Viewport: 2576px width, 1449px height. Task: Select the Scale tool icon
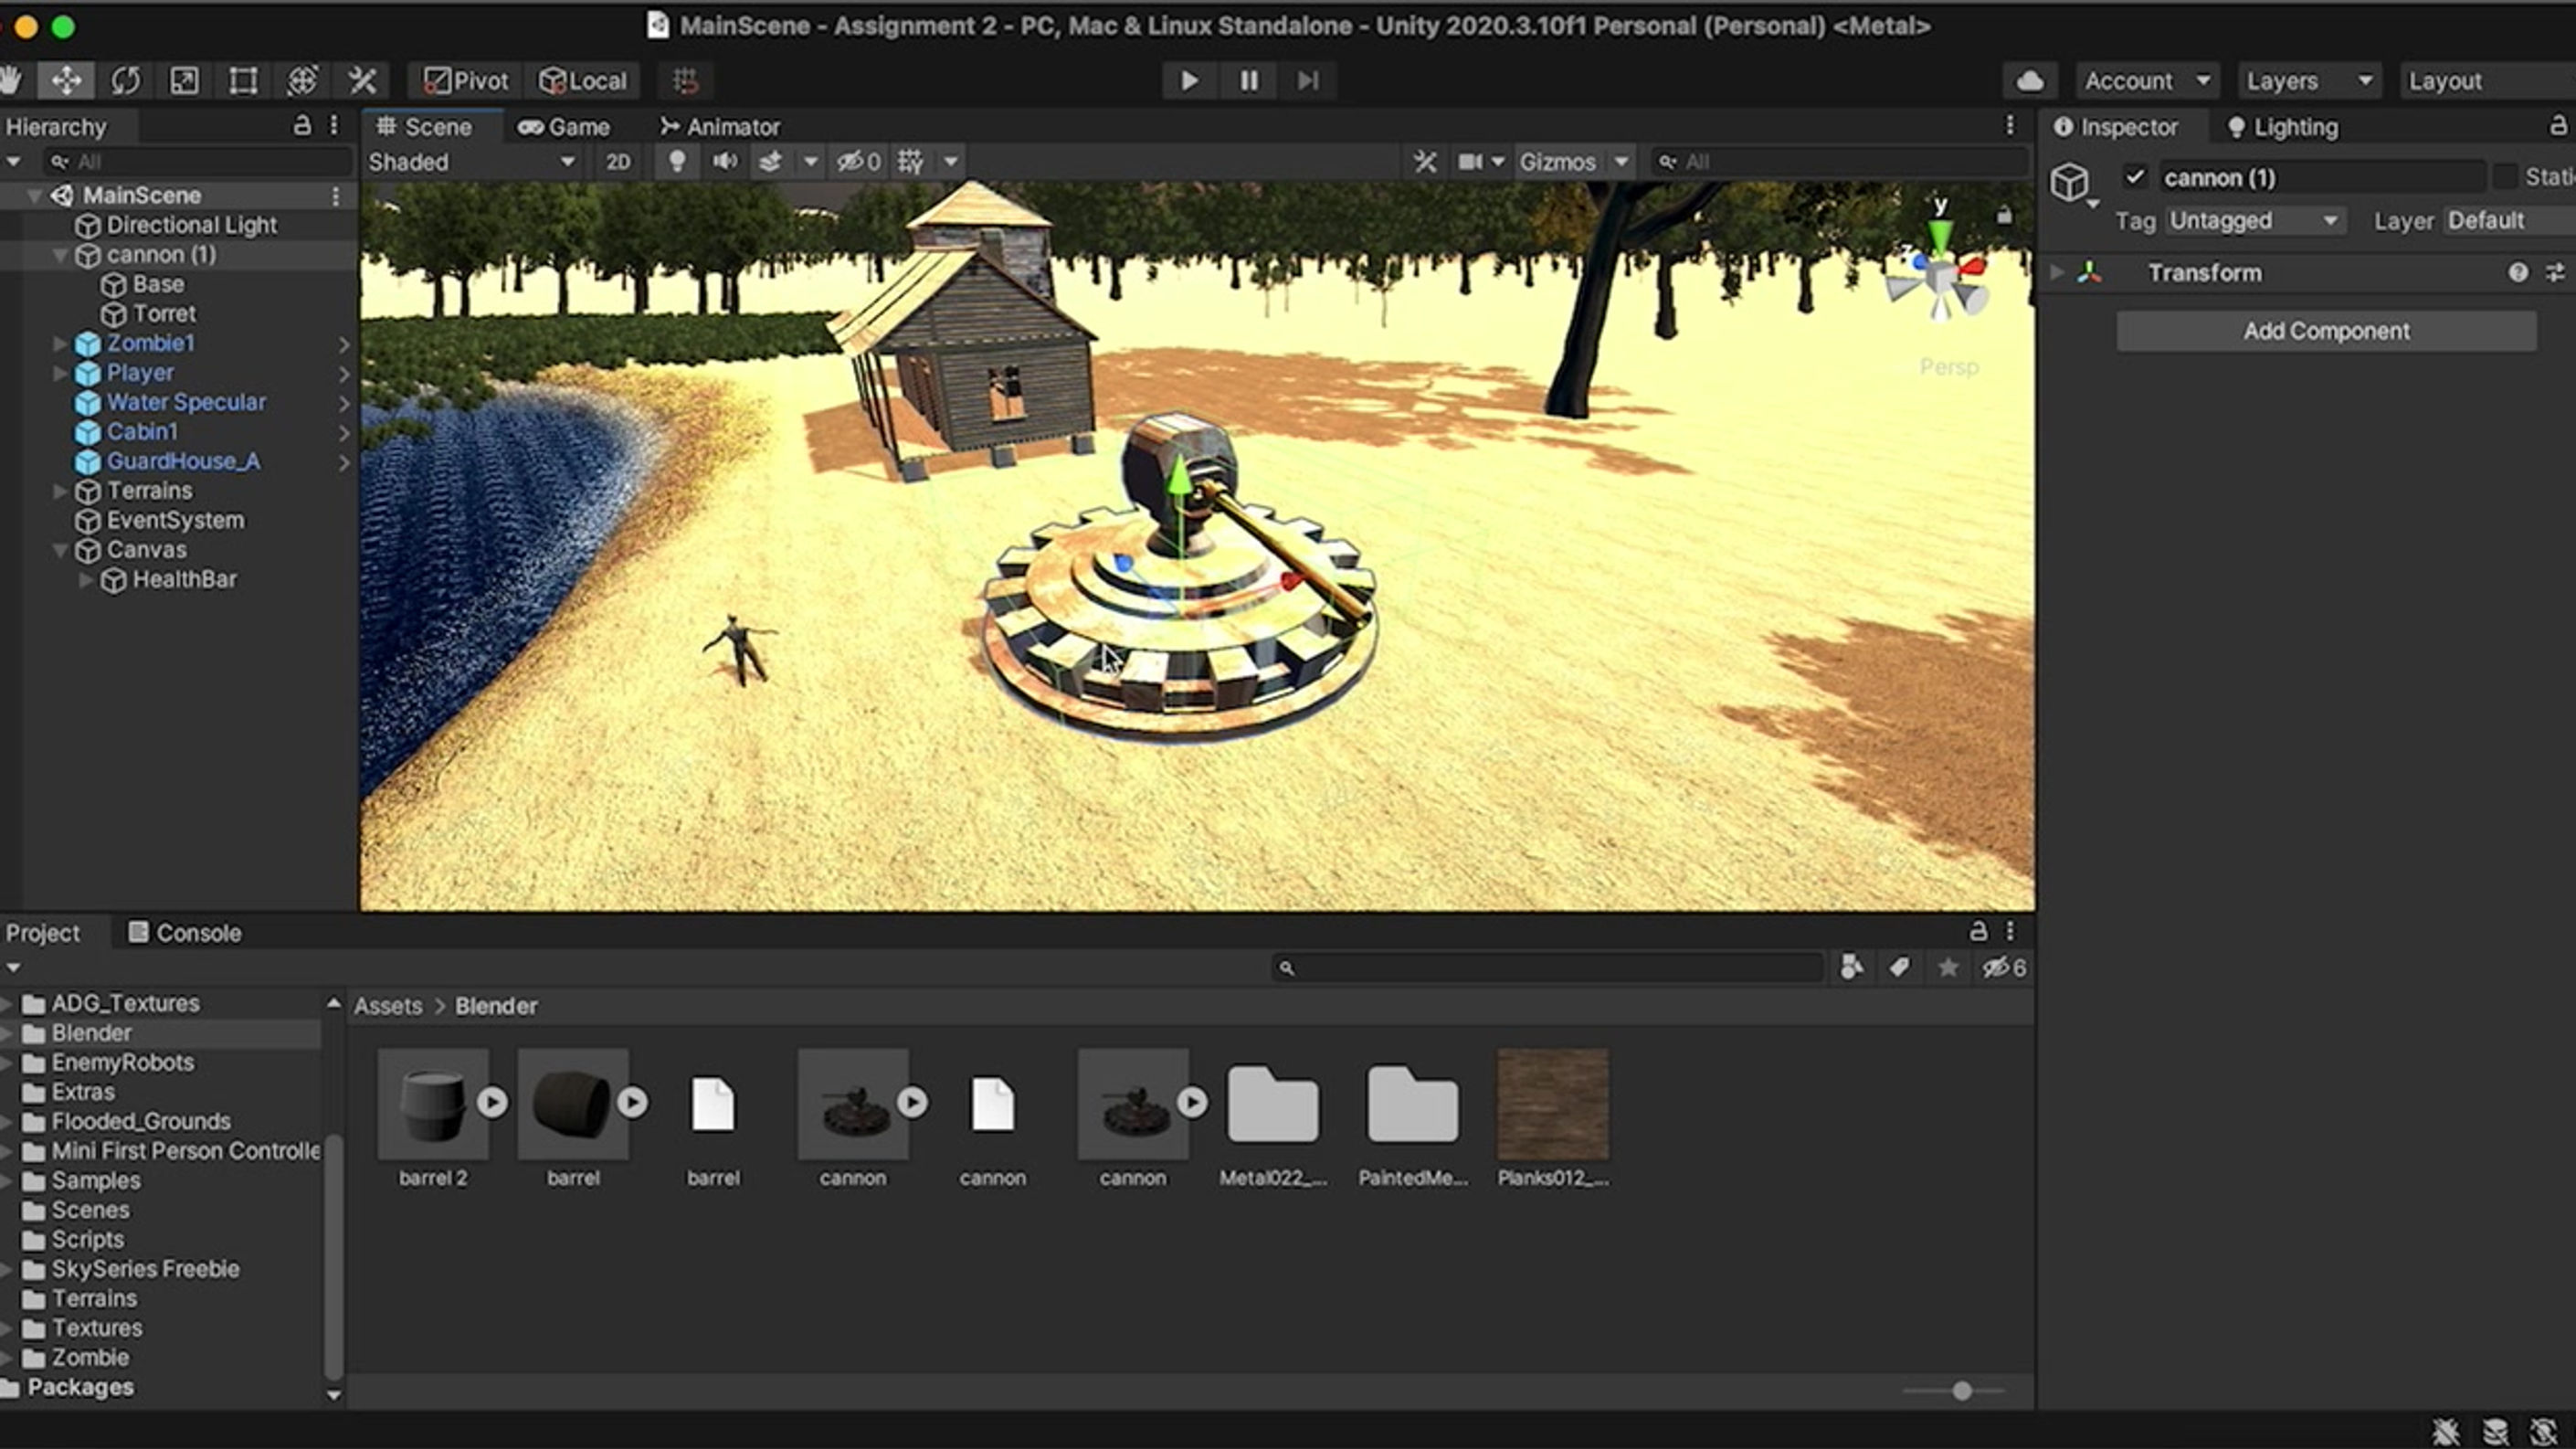click(184, 81)
